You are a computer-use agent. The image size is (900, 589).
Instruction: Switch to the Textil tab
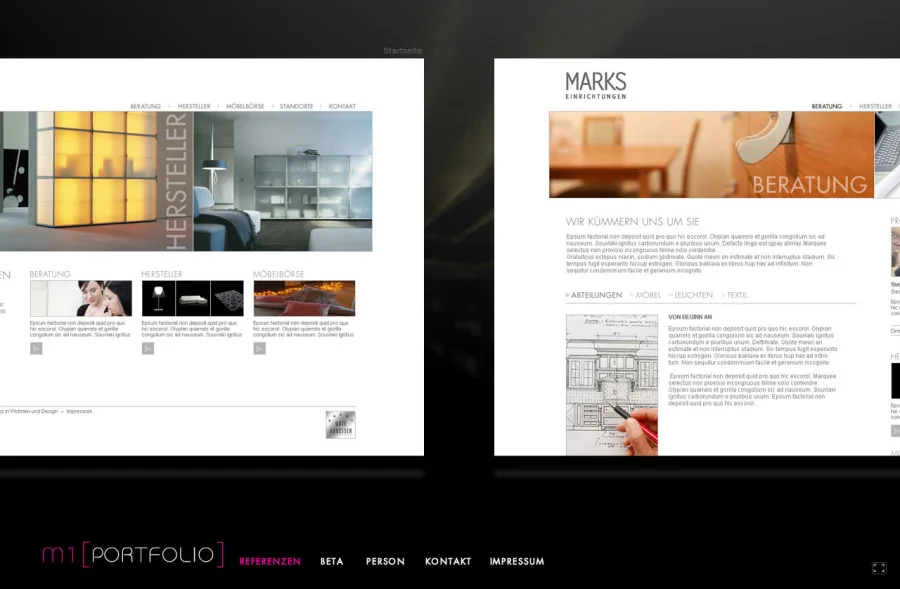[736, 295]
